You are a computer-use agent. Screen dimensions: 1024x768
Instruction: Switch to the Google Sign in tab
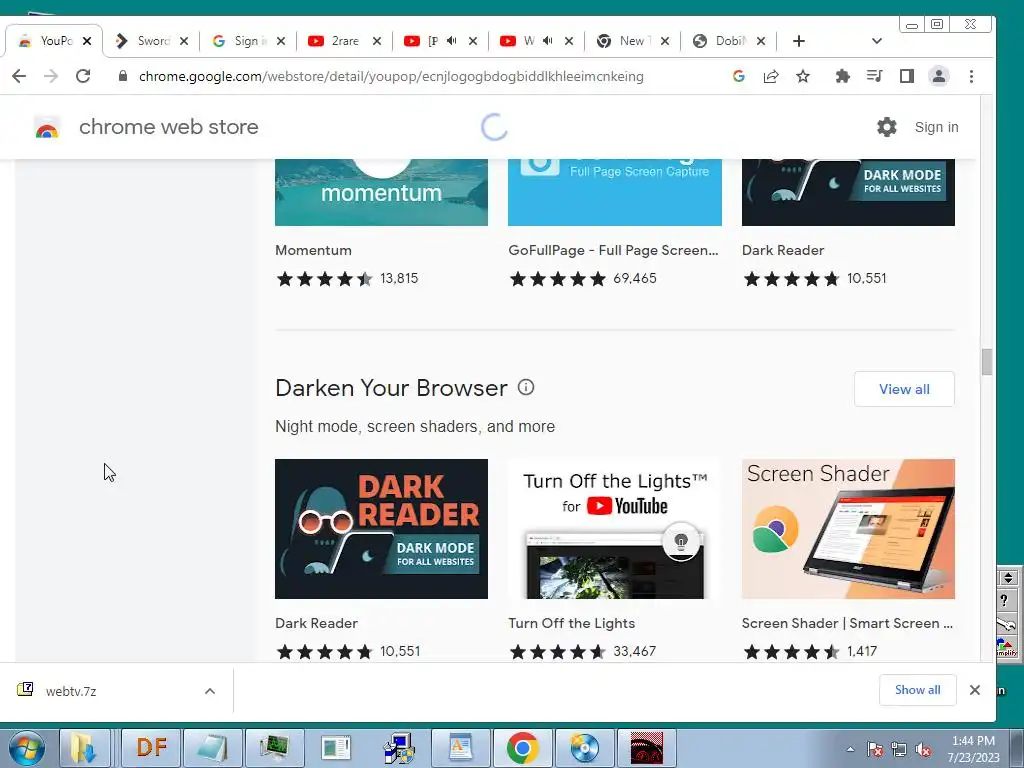coord(248,41)
